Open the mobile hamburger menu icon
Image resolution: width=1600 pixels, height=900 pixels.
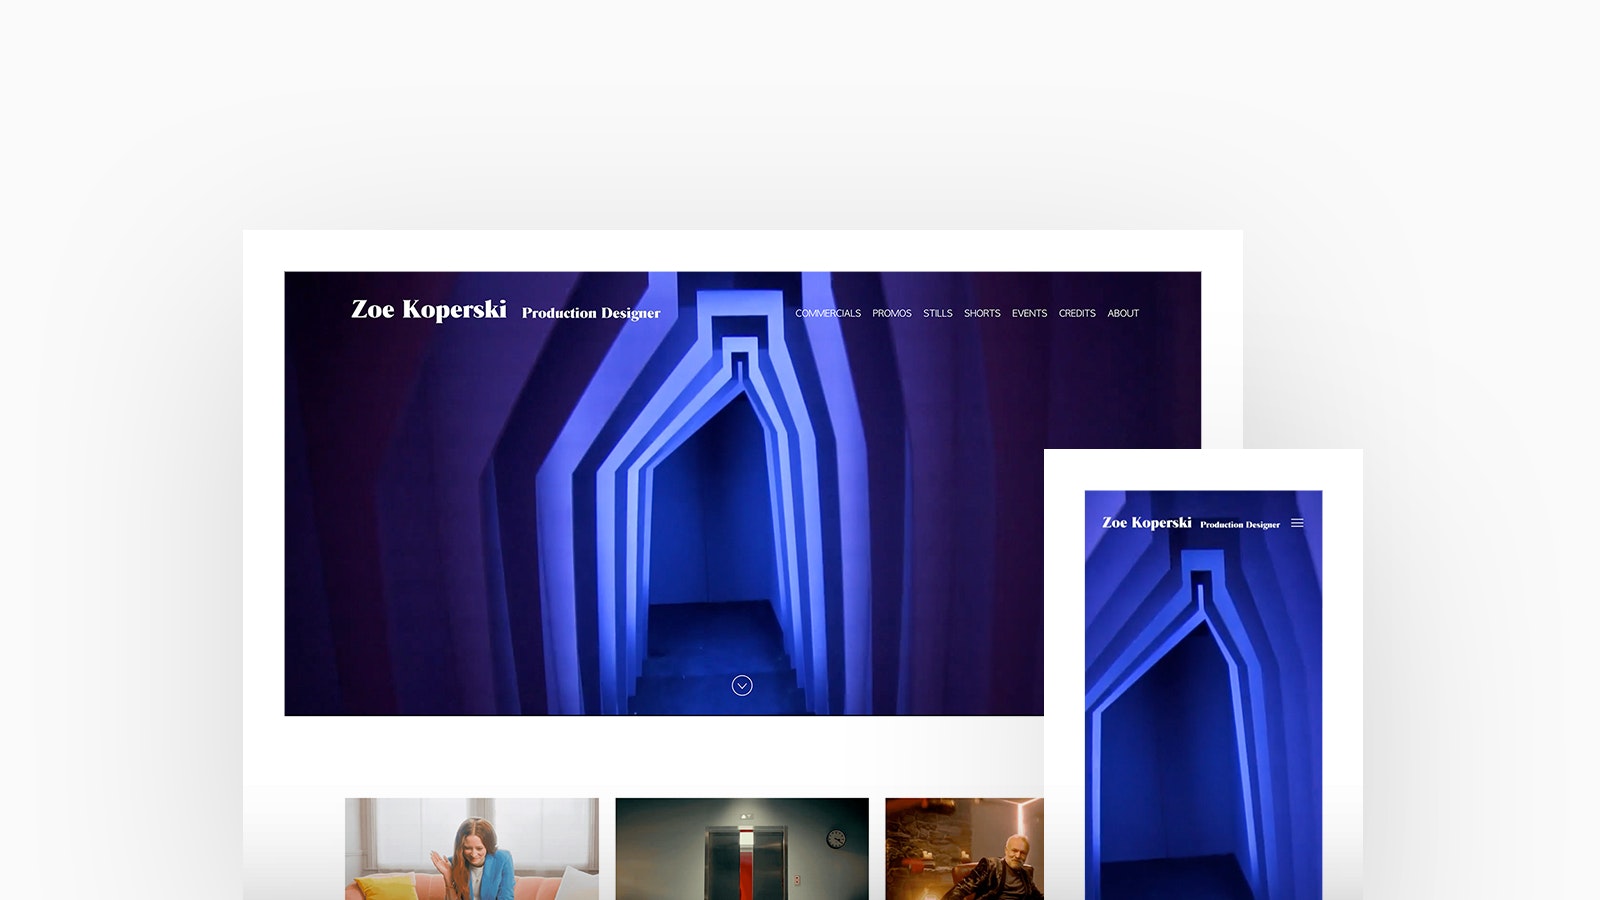[1297, 523]
